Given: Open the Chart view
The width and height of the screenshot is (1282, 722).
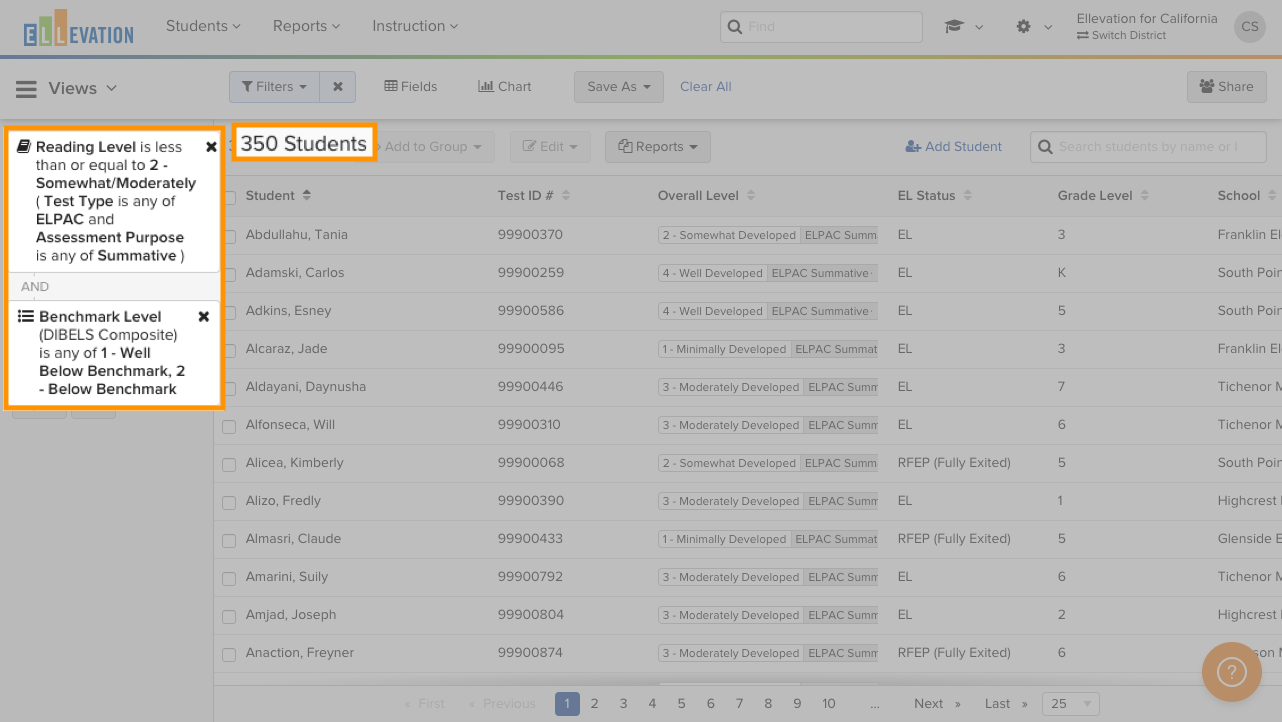Looking at the screenshot, I should pos(505,87).
